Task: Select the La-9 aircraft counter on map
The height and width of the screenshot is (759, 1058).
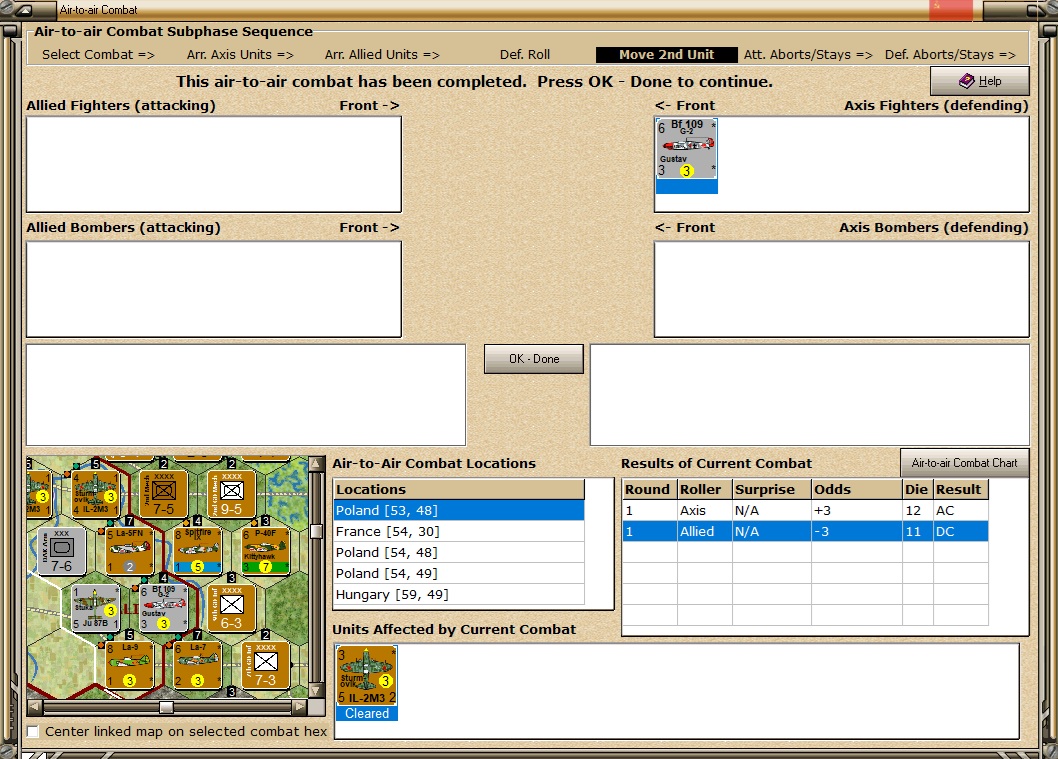Action: (x=130, y=665)
